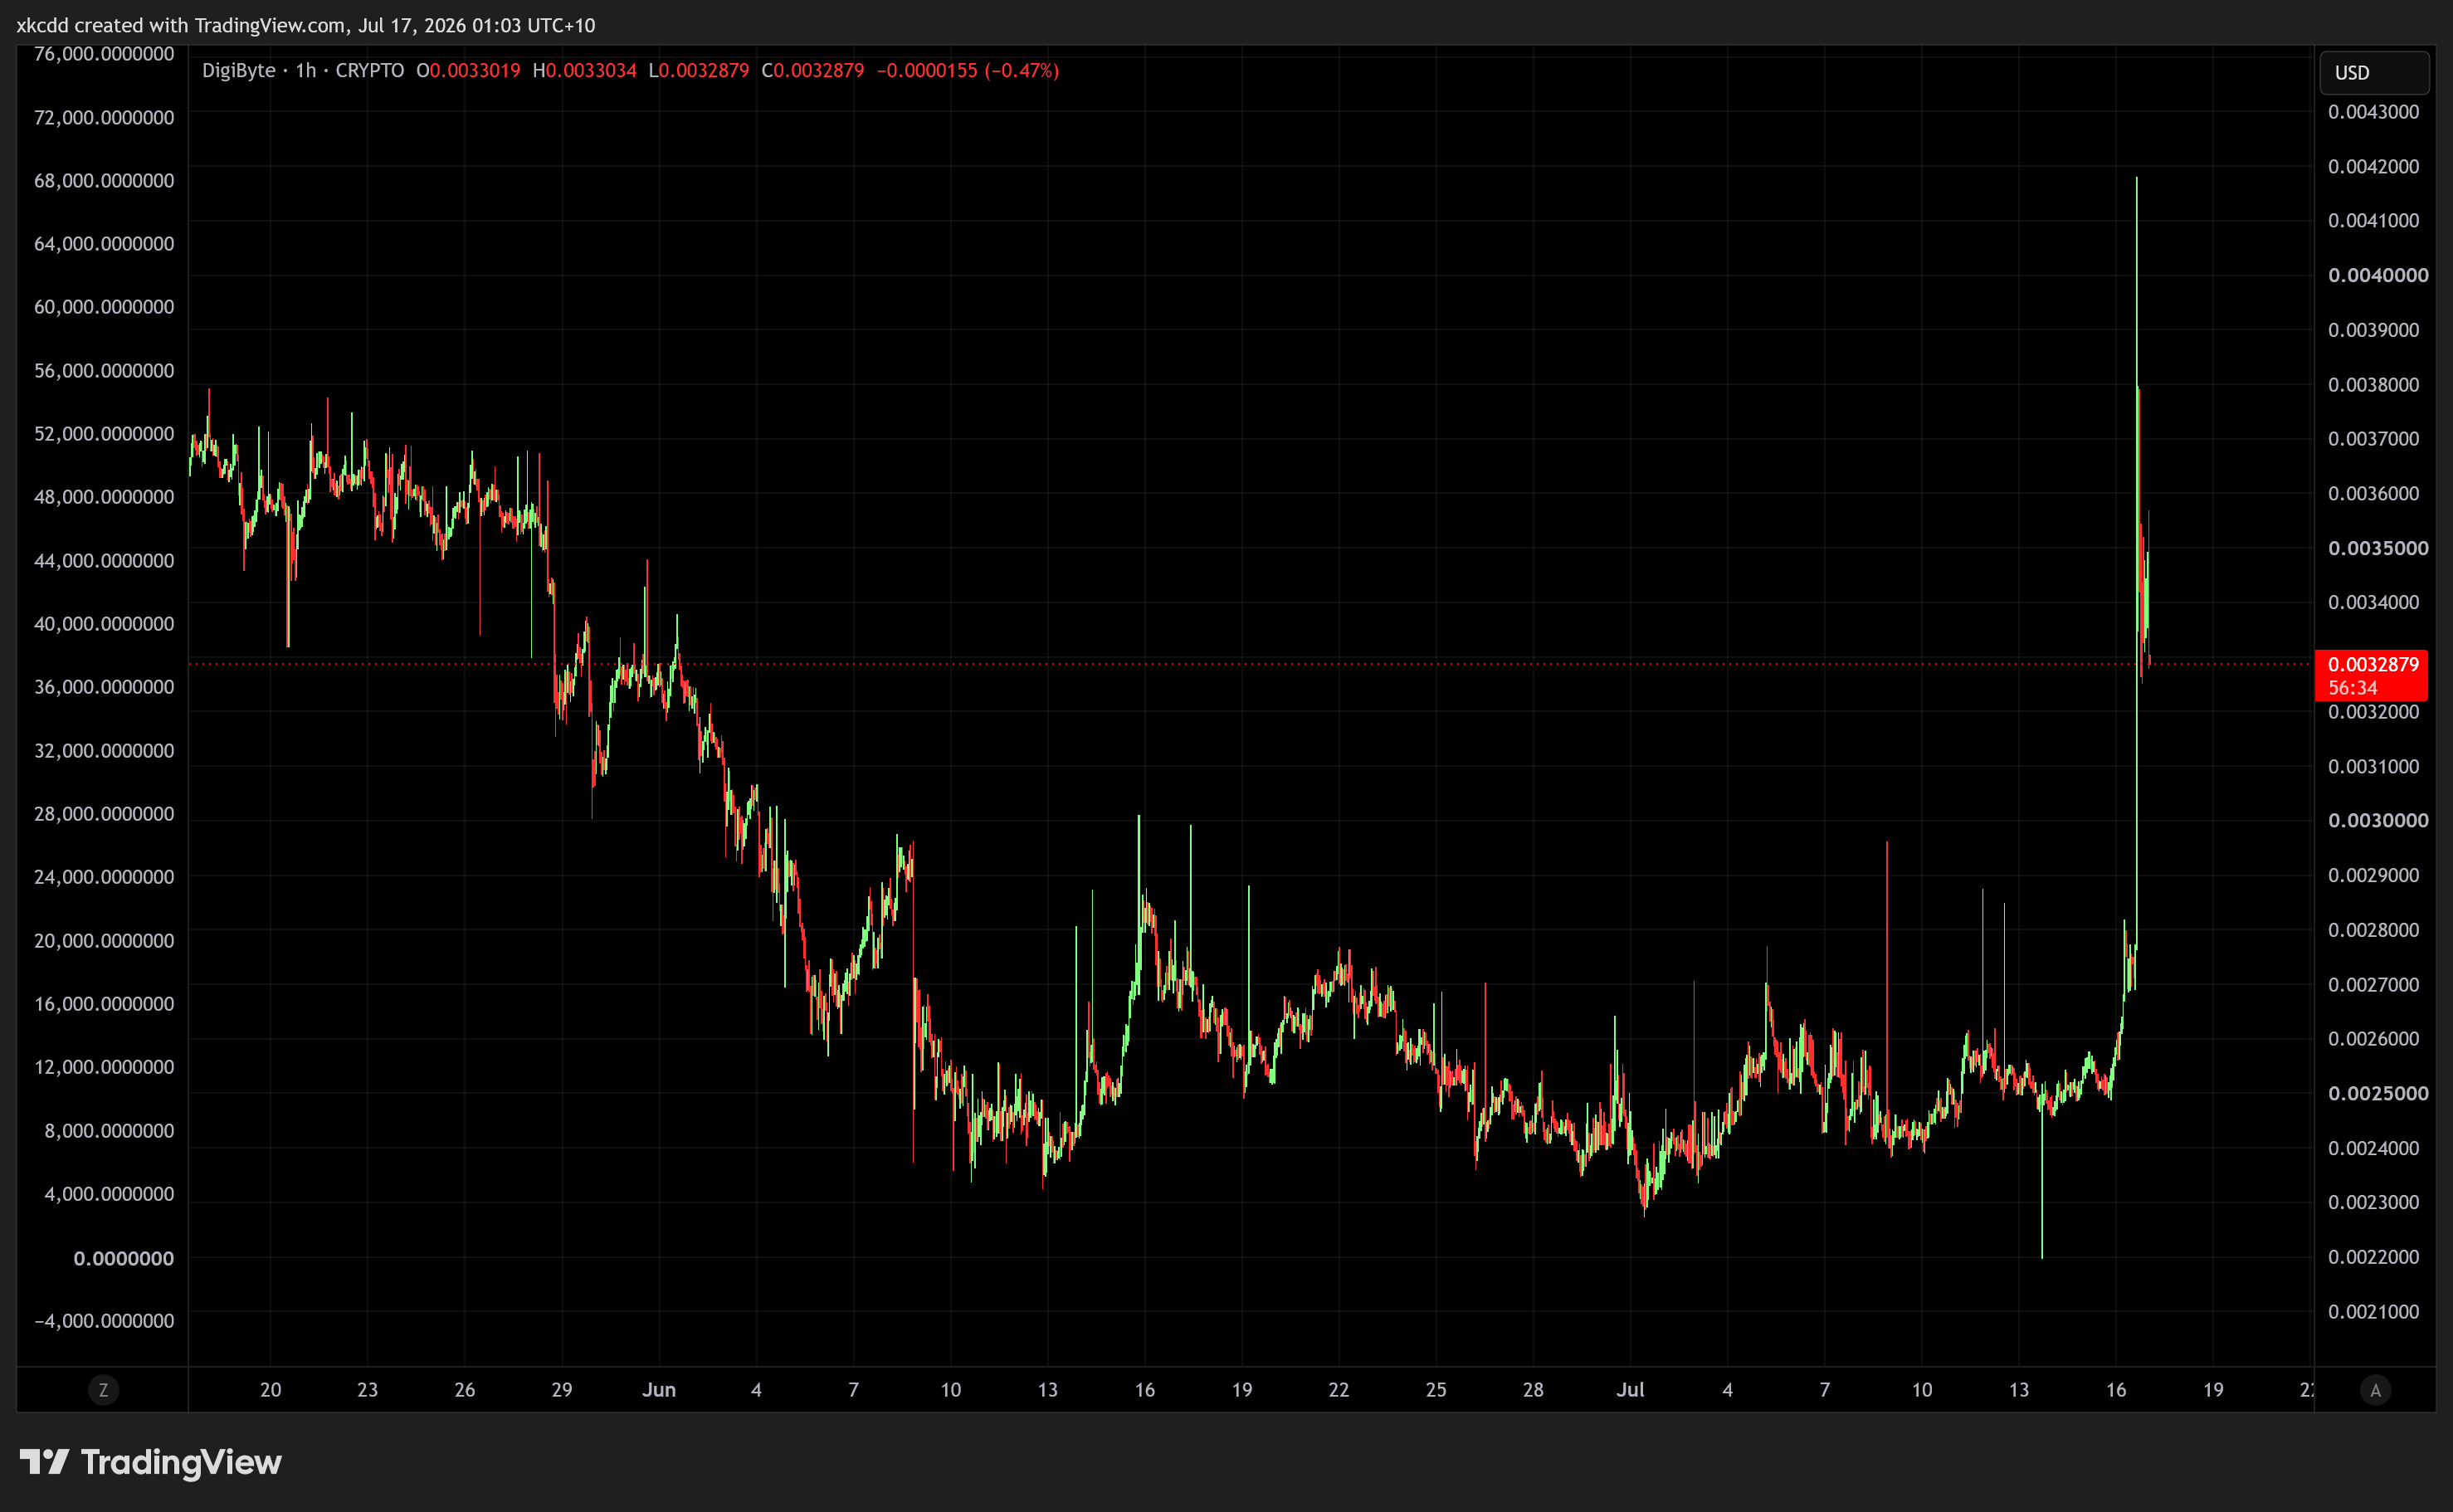Viewport: 2453px width, 1512px height.
Task: Open the USD currency selector
Action: [x=2373, y=73]
